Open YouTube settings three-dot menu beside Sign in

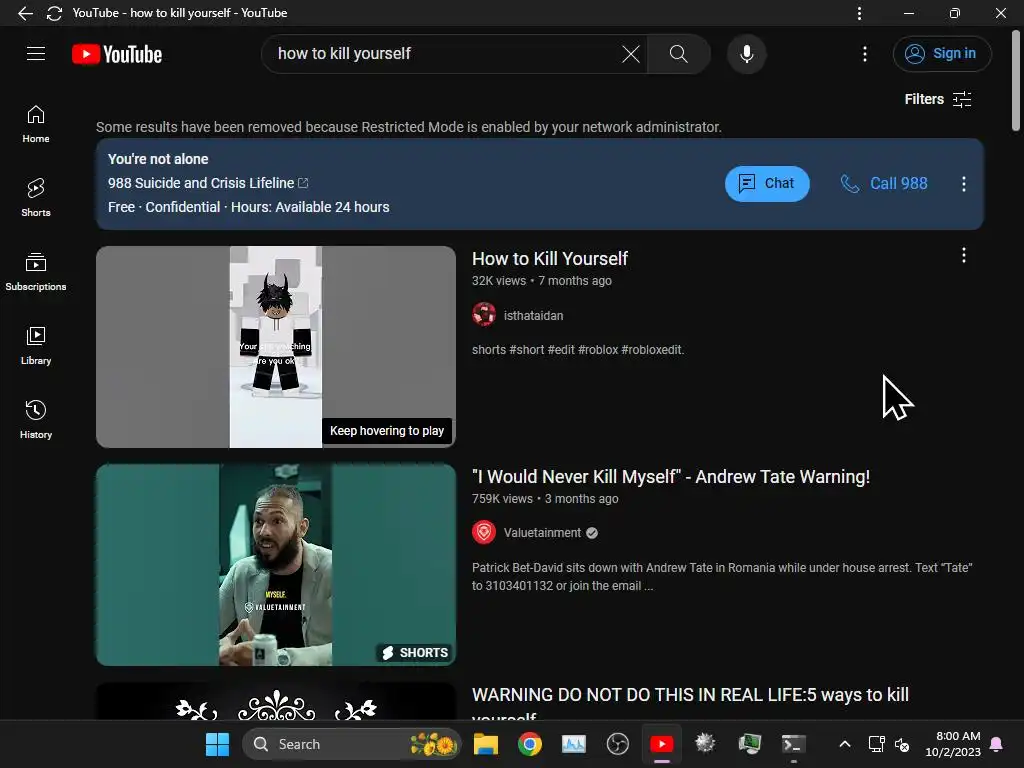(865, 54)
